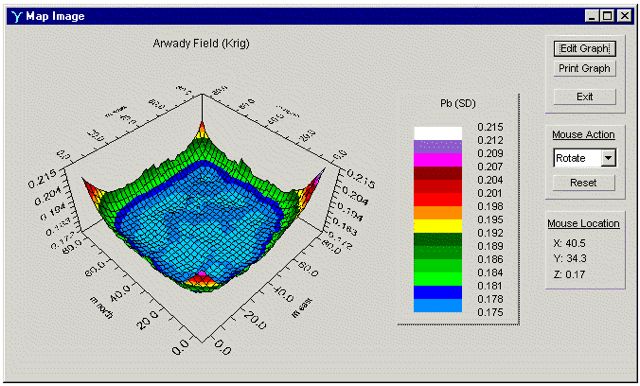This screenshot has height=386, width=640.
Task: Click the bright red 0.201 legend swatch
Action: (438, 200)
